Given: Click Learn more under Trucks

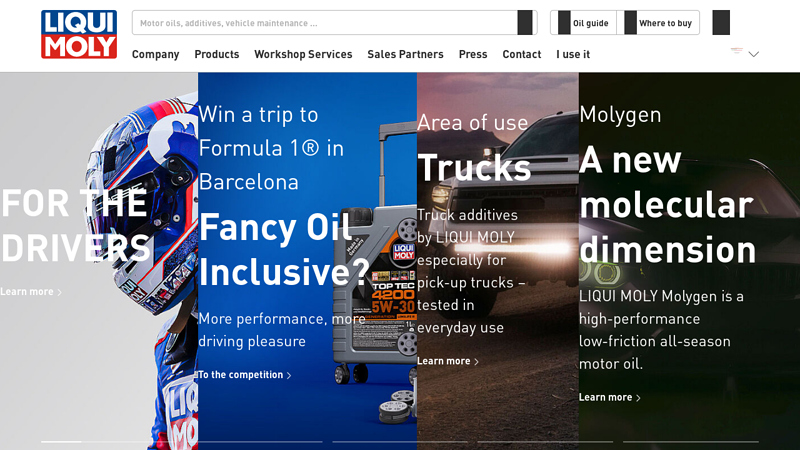Looking at the screenshot, I should 448,361.
